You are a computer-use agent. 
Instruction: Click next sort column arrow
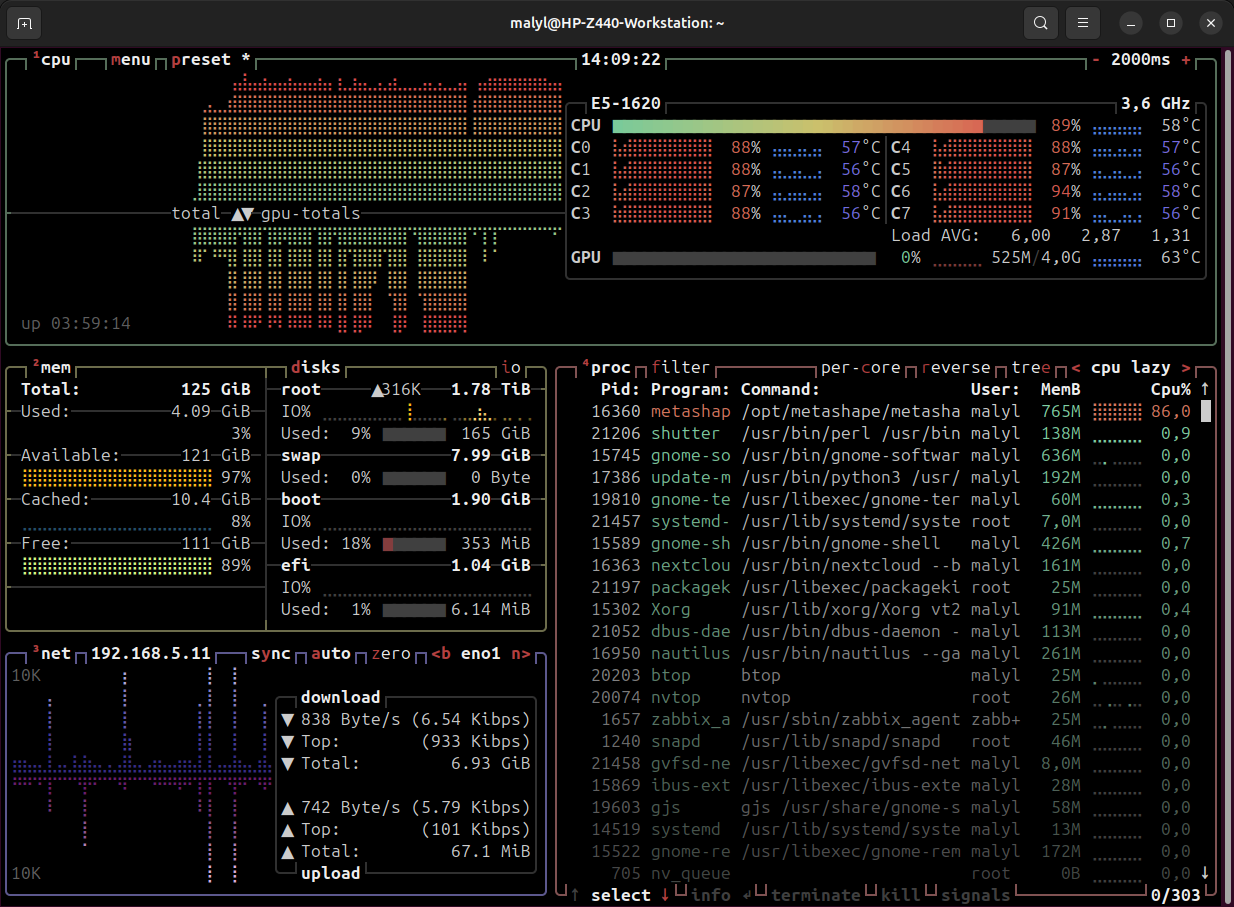[1186, 368]
